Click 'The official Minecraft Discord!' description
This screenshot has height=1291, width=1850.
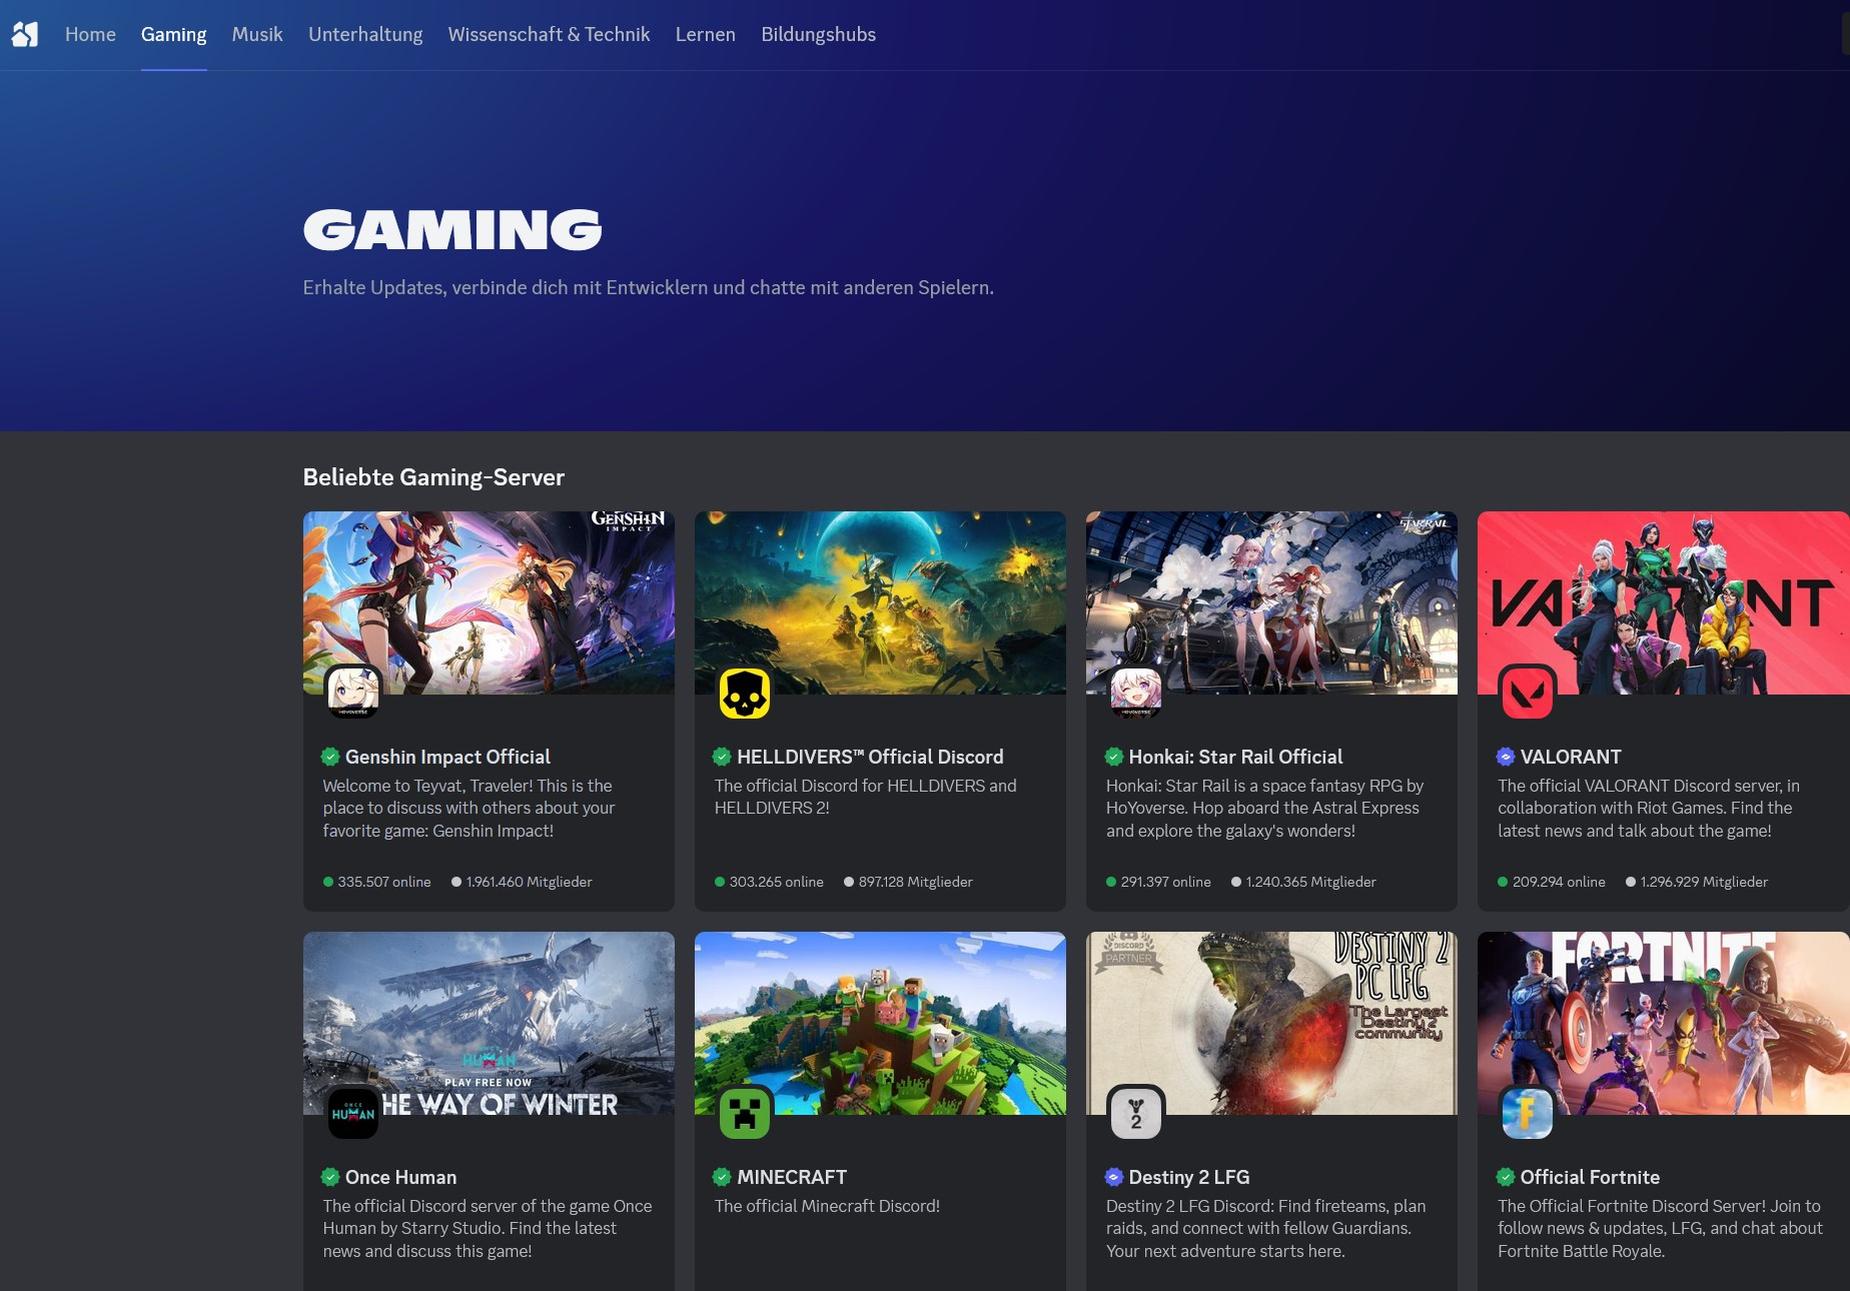(827, 1206)
